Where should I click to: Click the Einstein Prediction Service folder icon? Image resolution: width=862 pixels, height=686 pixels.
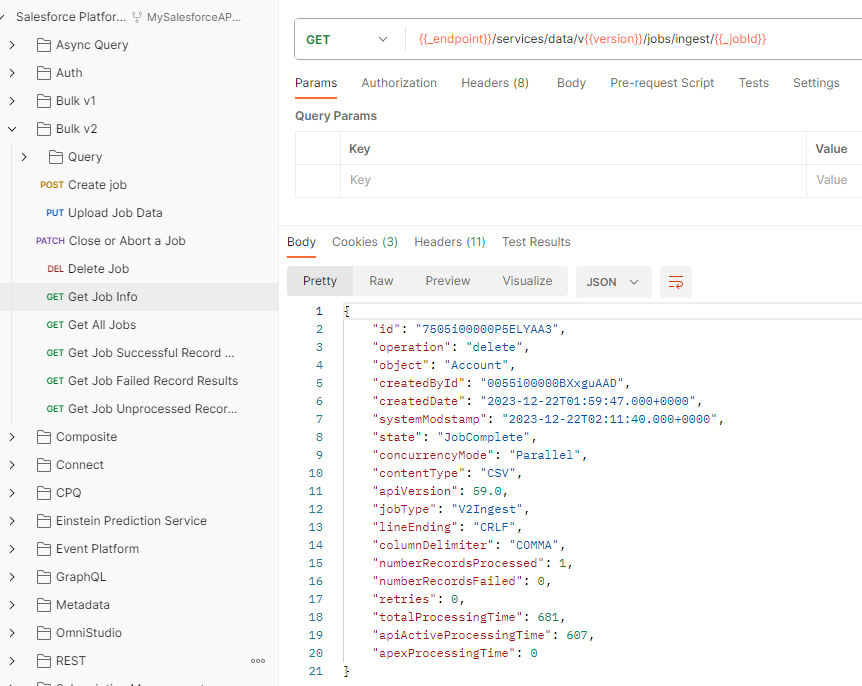43,521
